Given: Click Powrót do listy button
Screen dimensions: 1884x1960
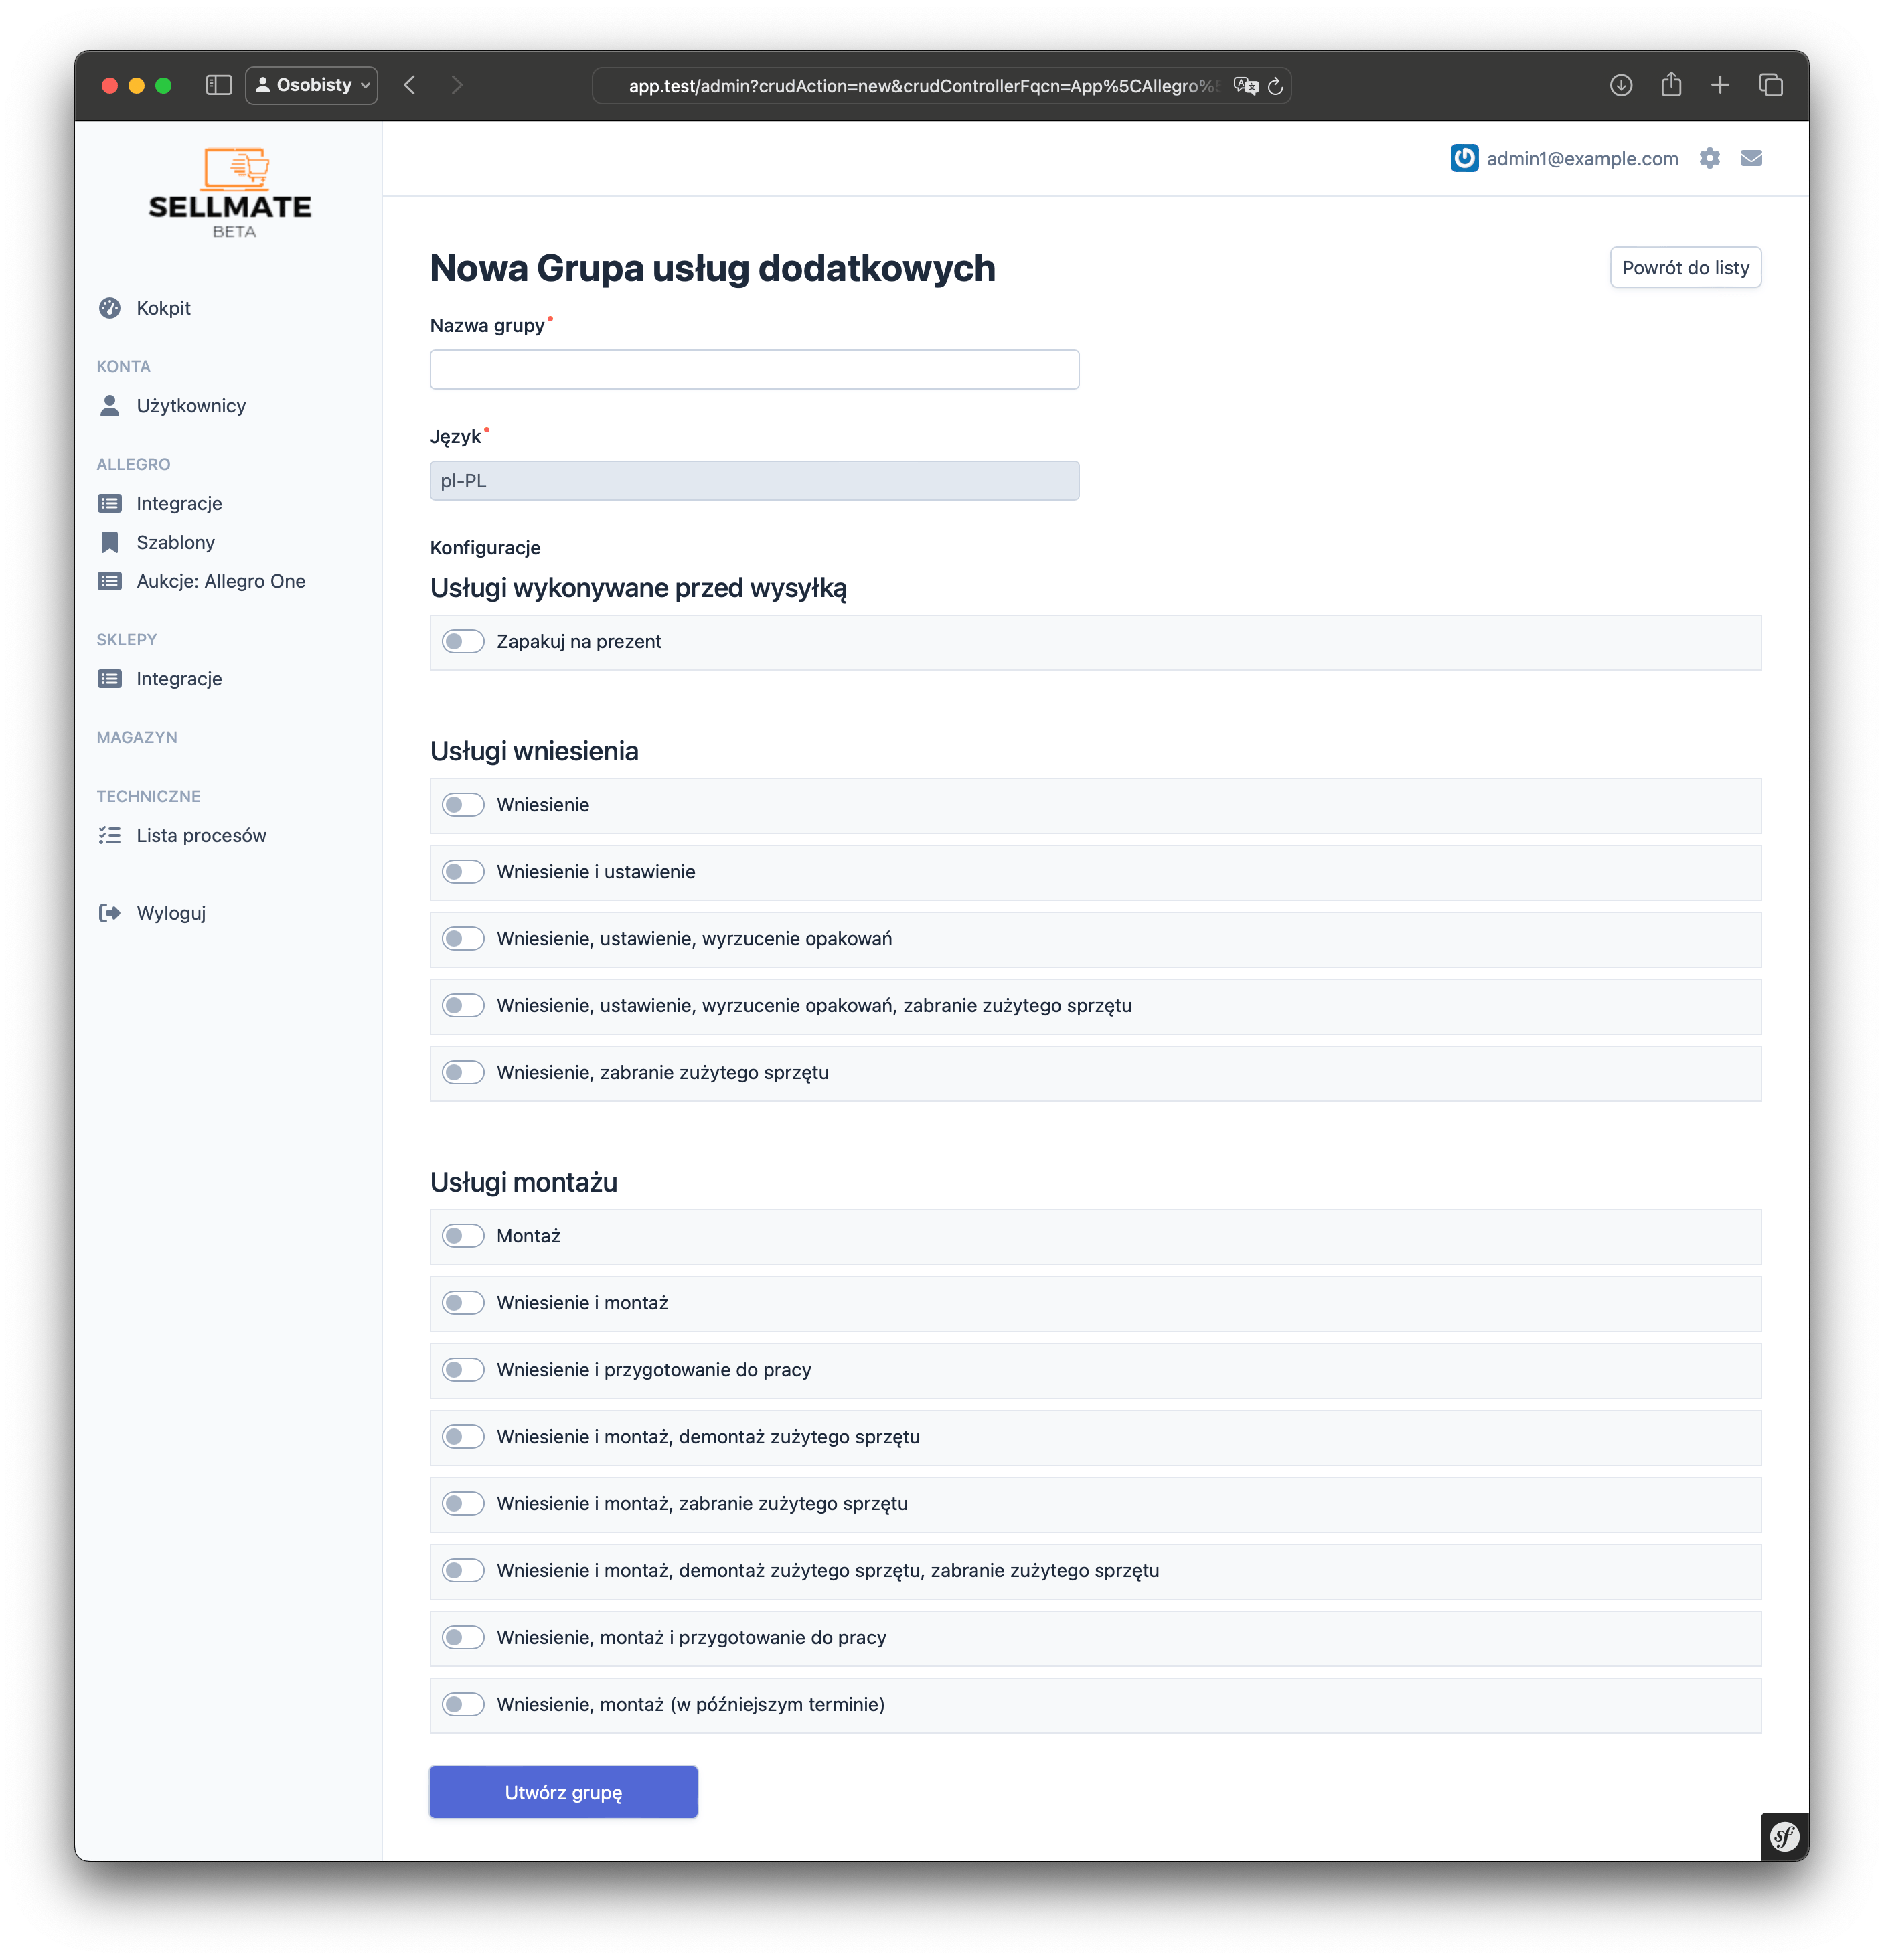Looking at the screenshot, I should (x=1685, y=268).
